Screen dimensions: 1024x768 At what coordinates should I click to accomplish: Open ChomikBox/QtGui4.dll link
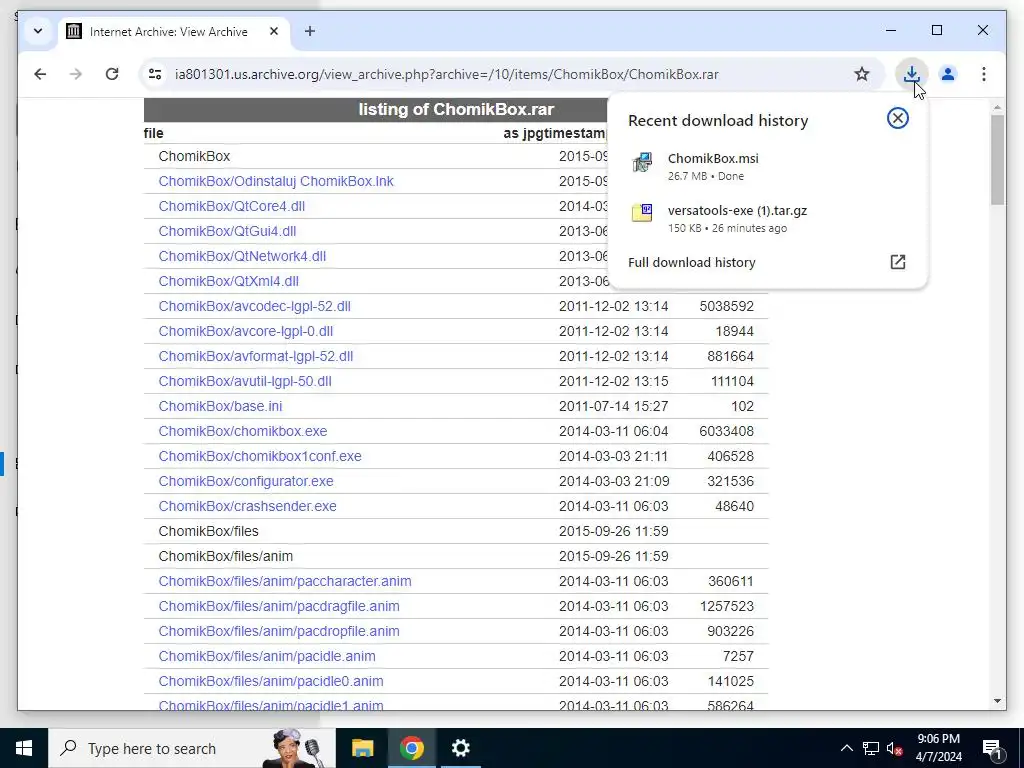click(227, 231)
